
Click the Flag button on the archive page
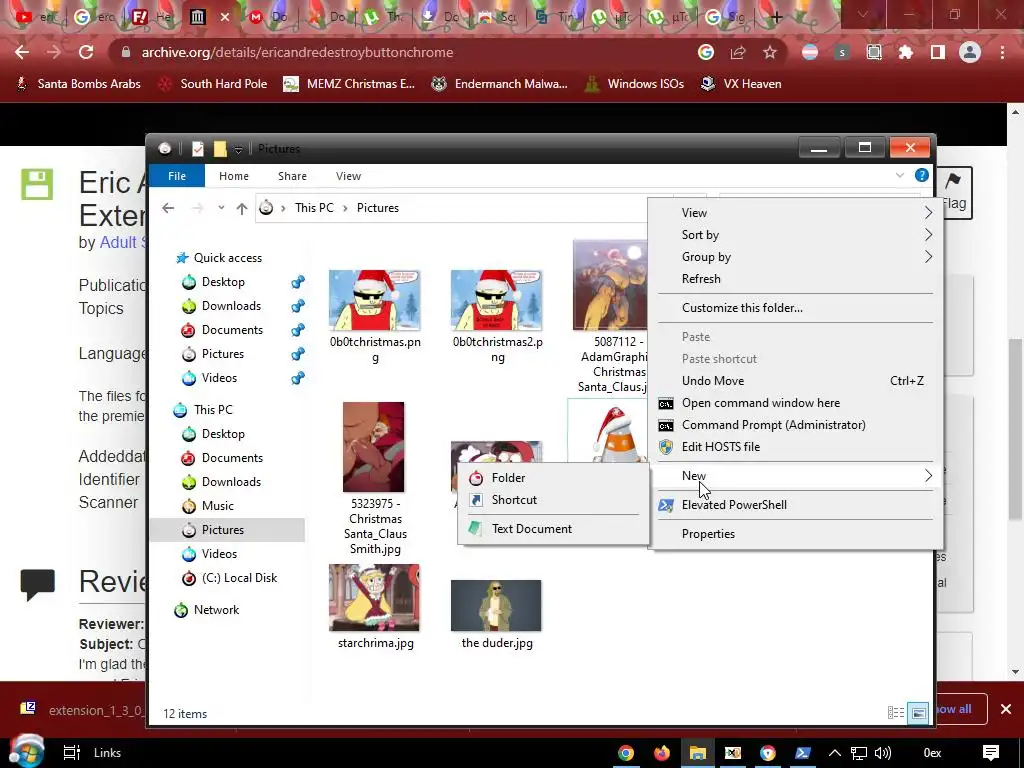[953, 193]
